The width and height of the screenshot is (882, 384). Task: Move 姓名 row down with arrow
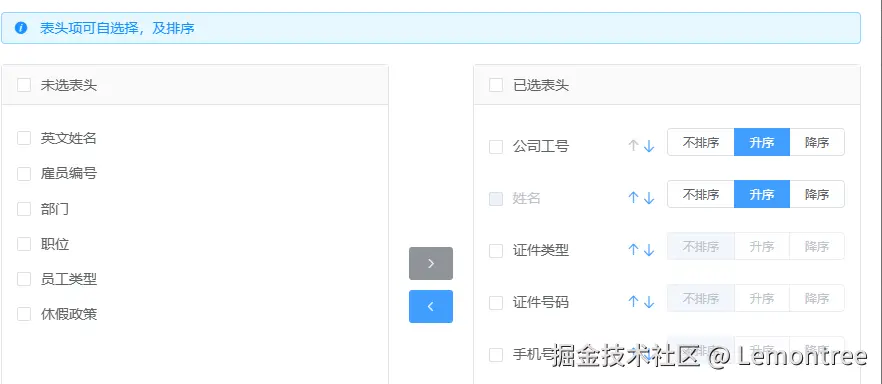[649, 198]
